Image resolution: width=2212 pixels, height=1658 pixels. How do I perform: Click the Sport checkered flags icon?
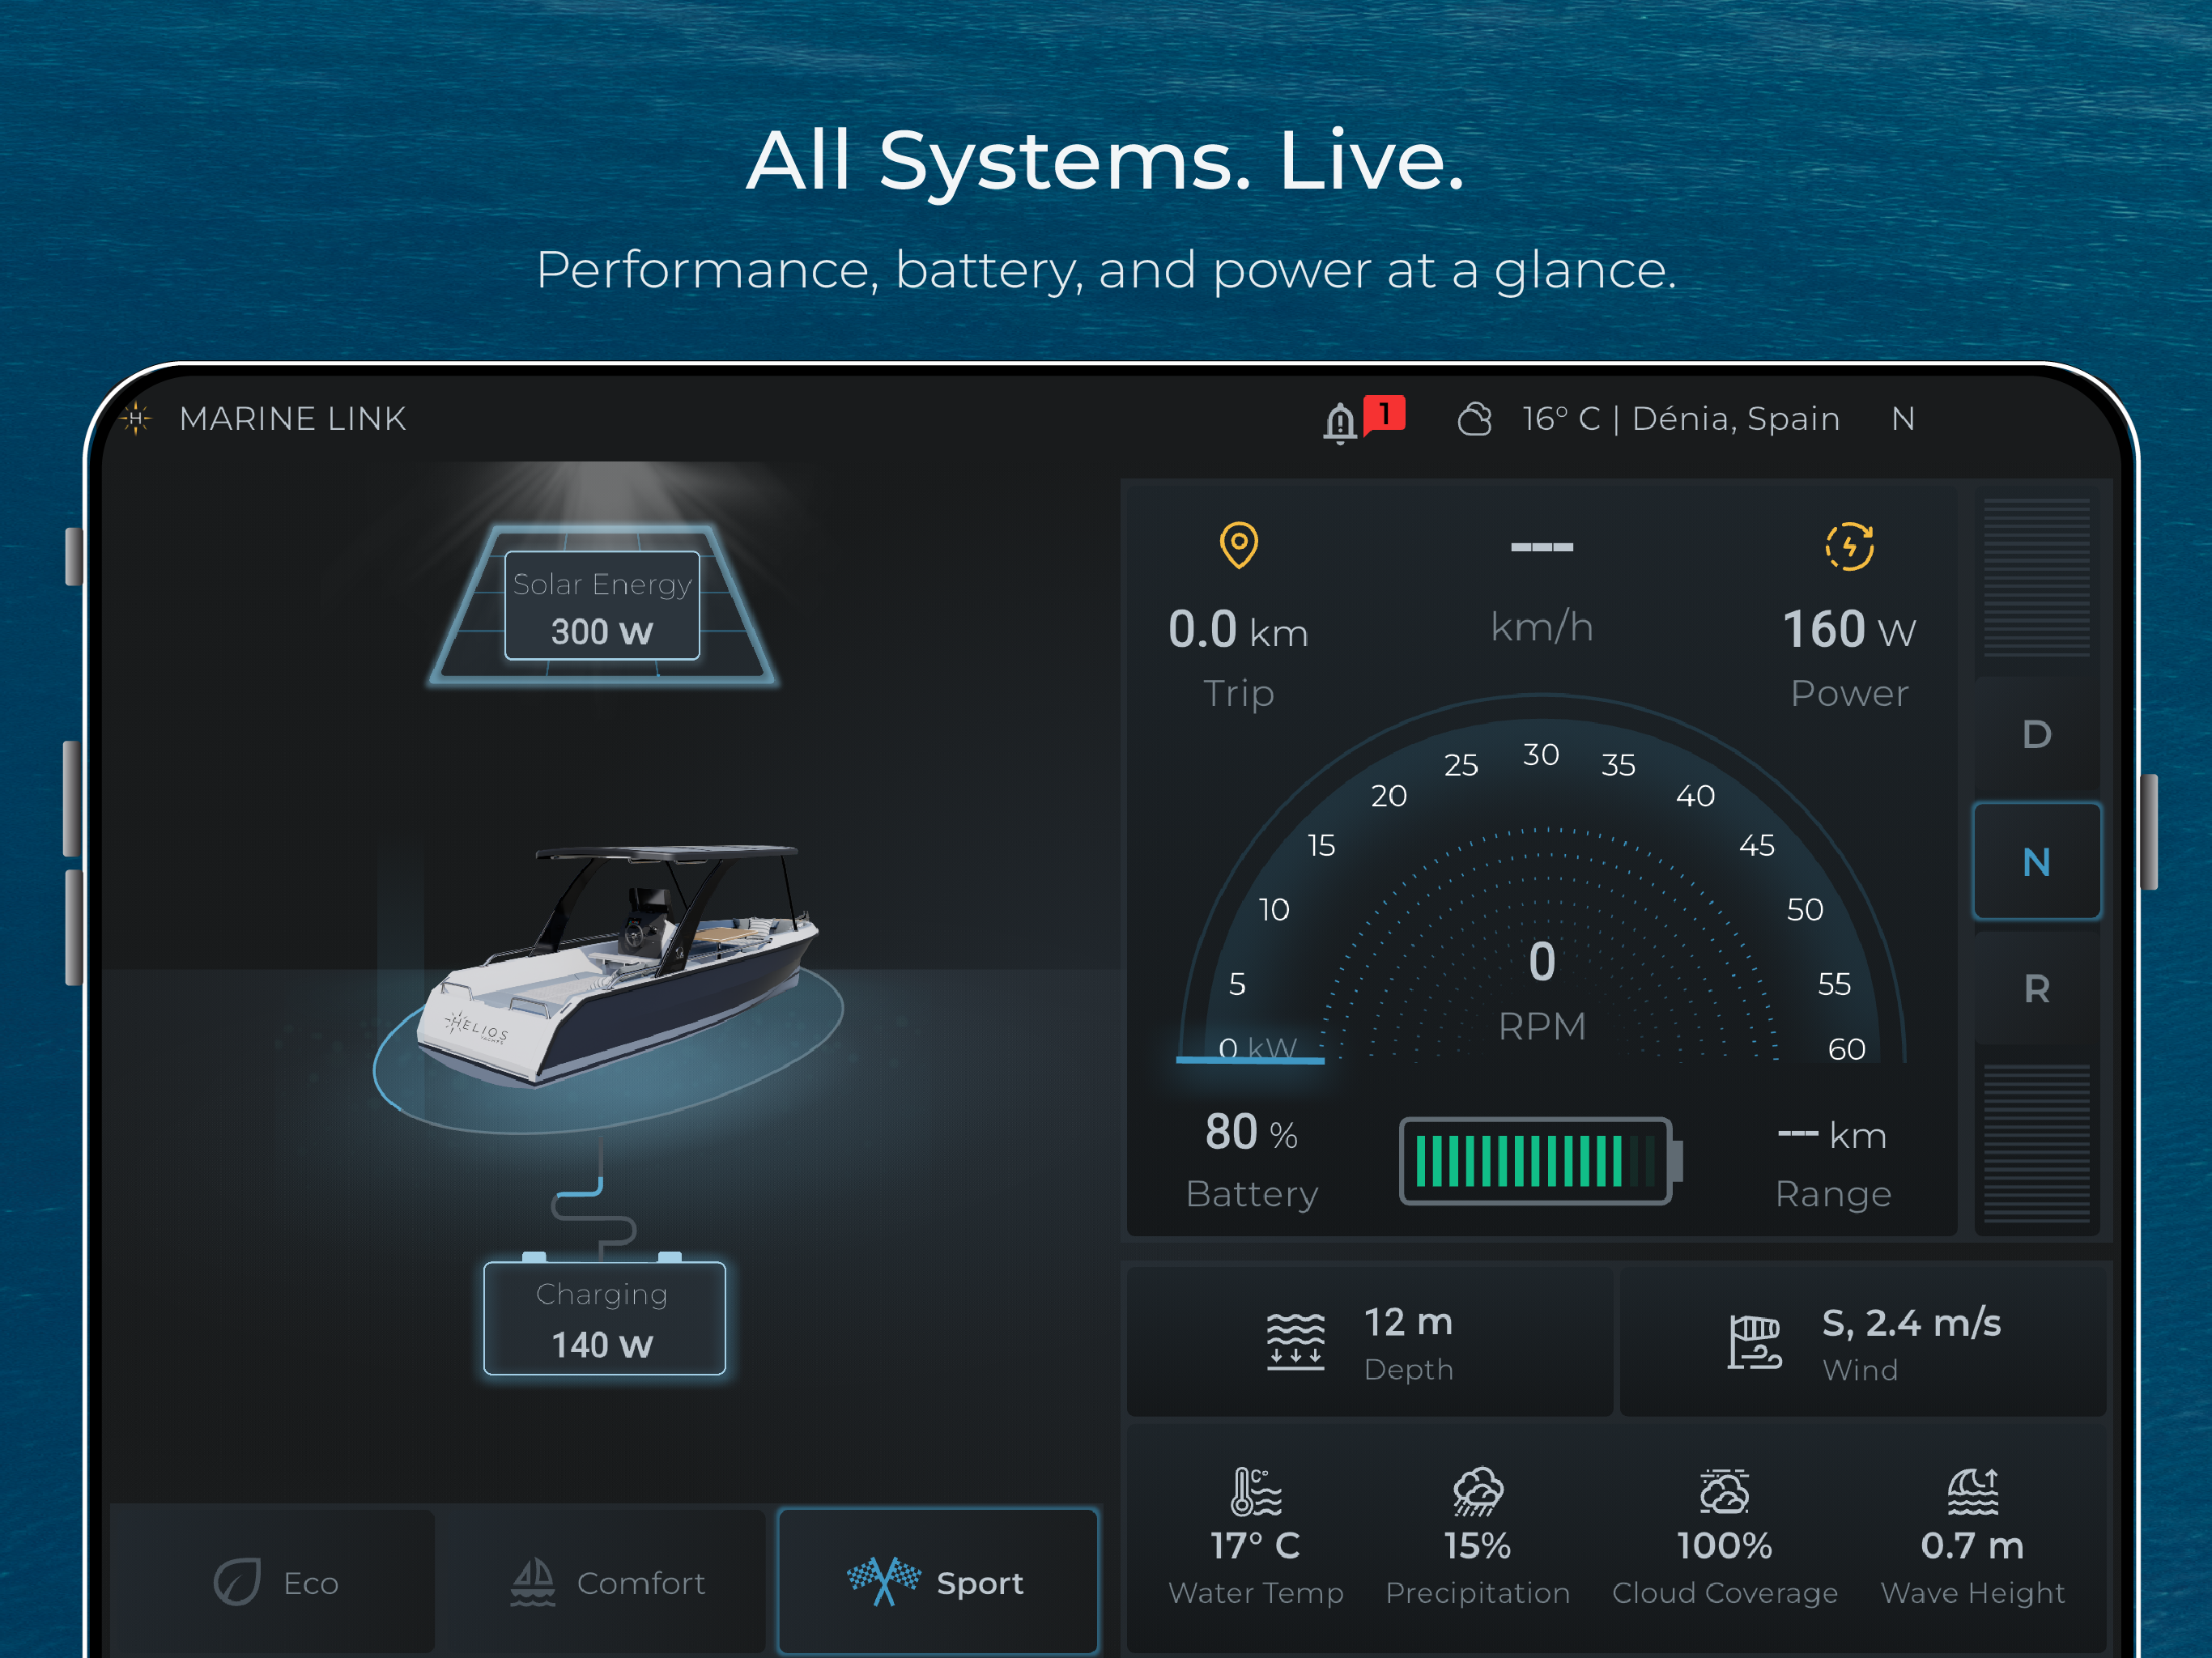(x=884, y=1582)
